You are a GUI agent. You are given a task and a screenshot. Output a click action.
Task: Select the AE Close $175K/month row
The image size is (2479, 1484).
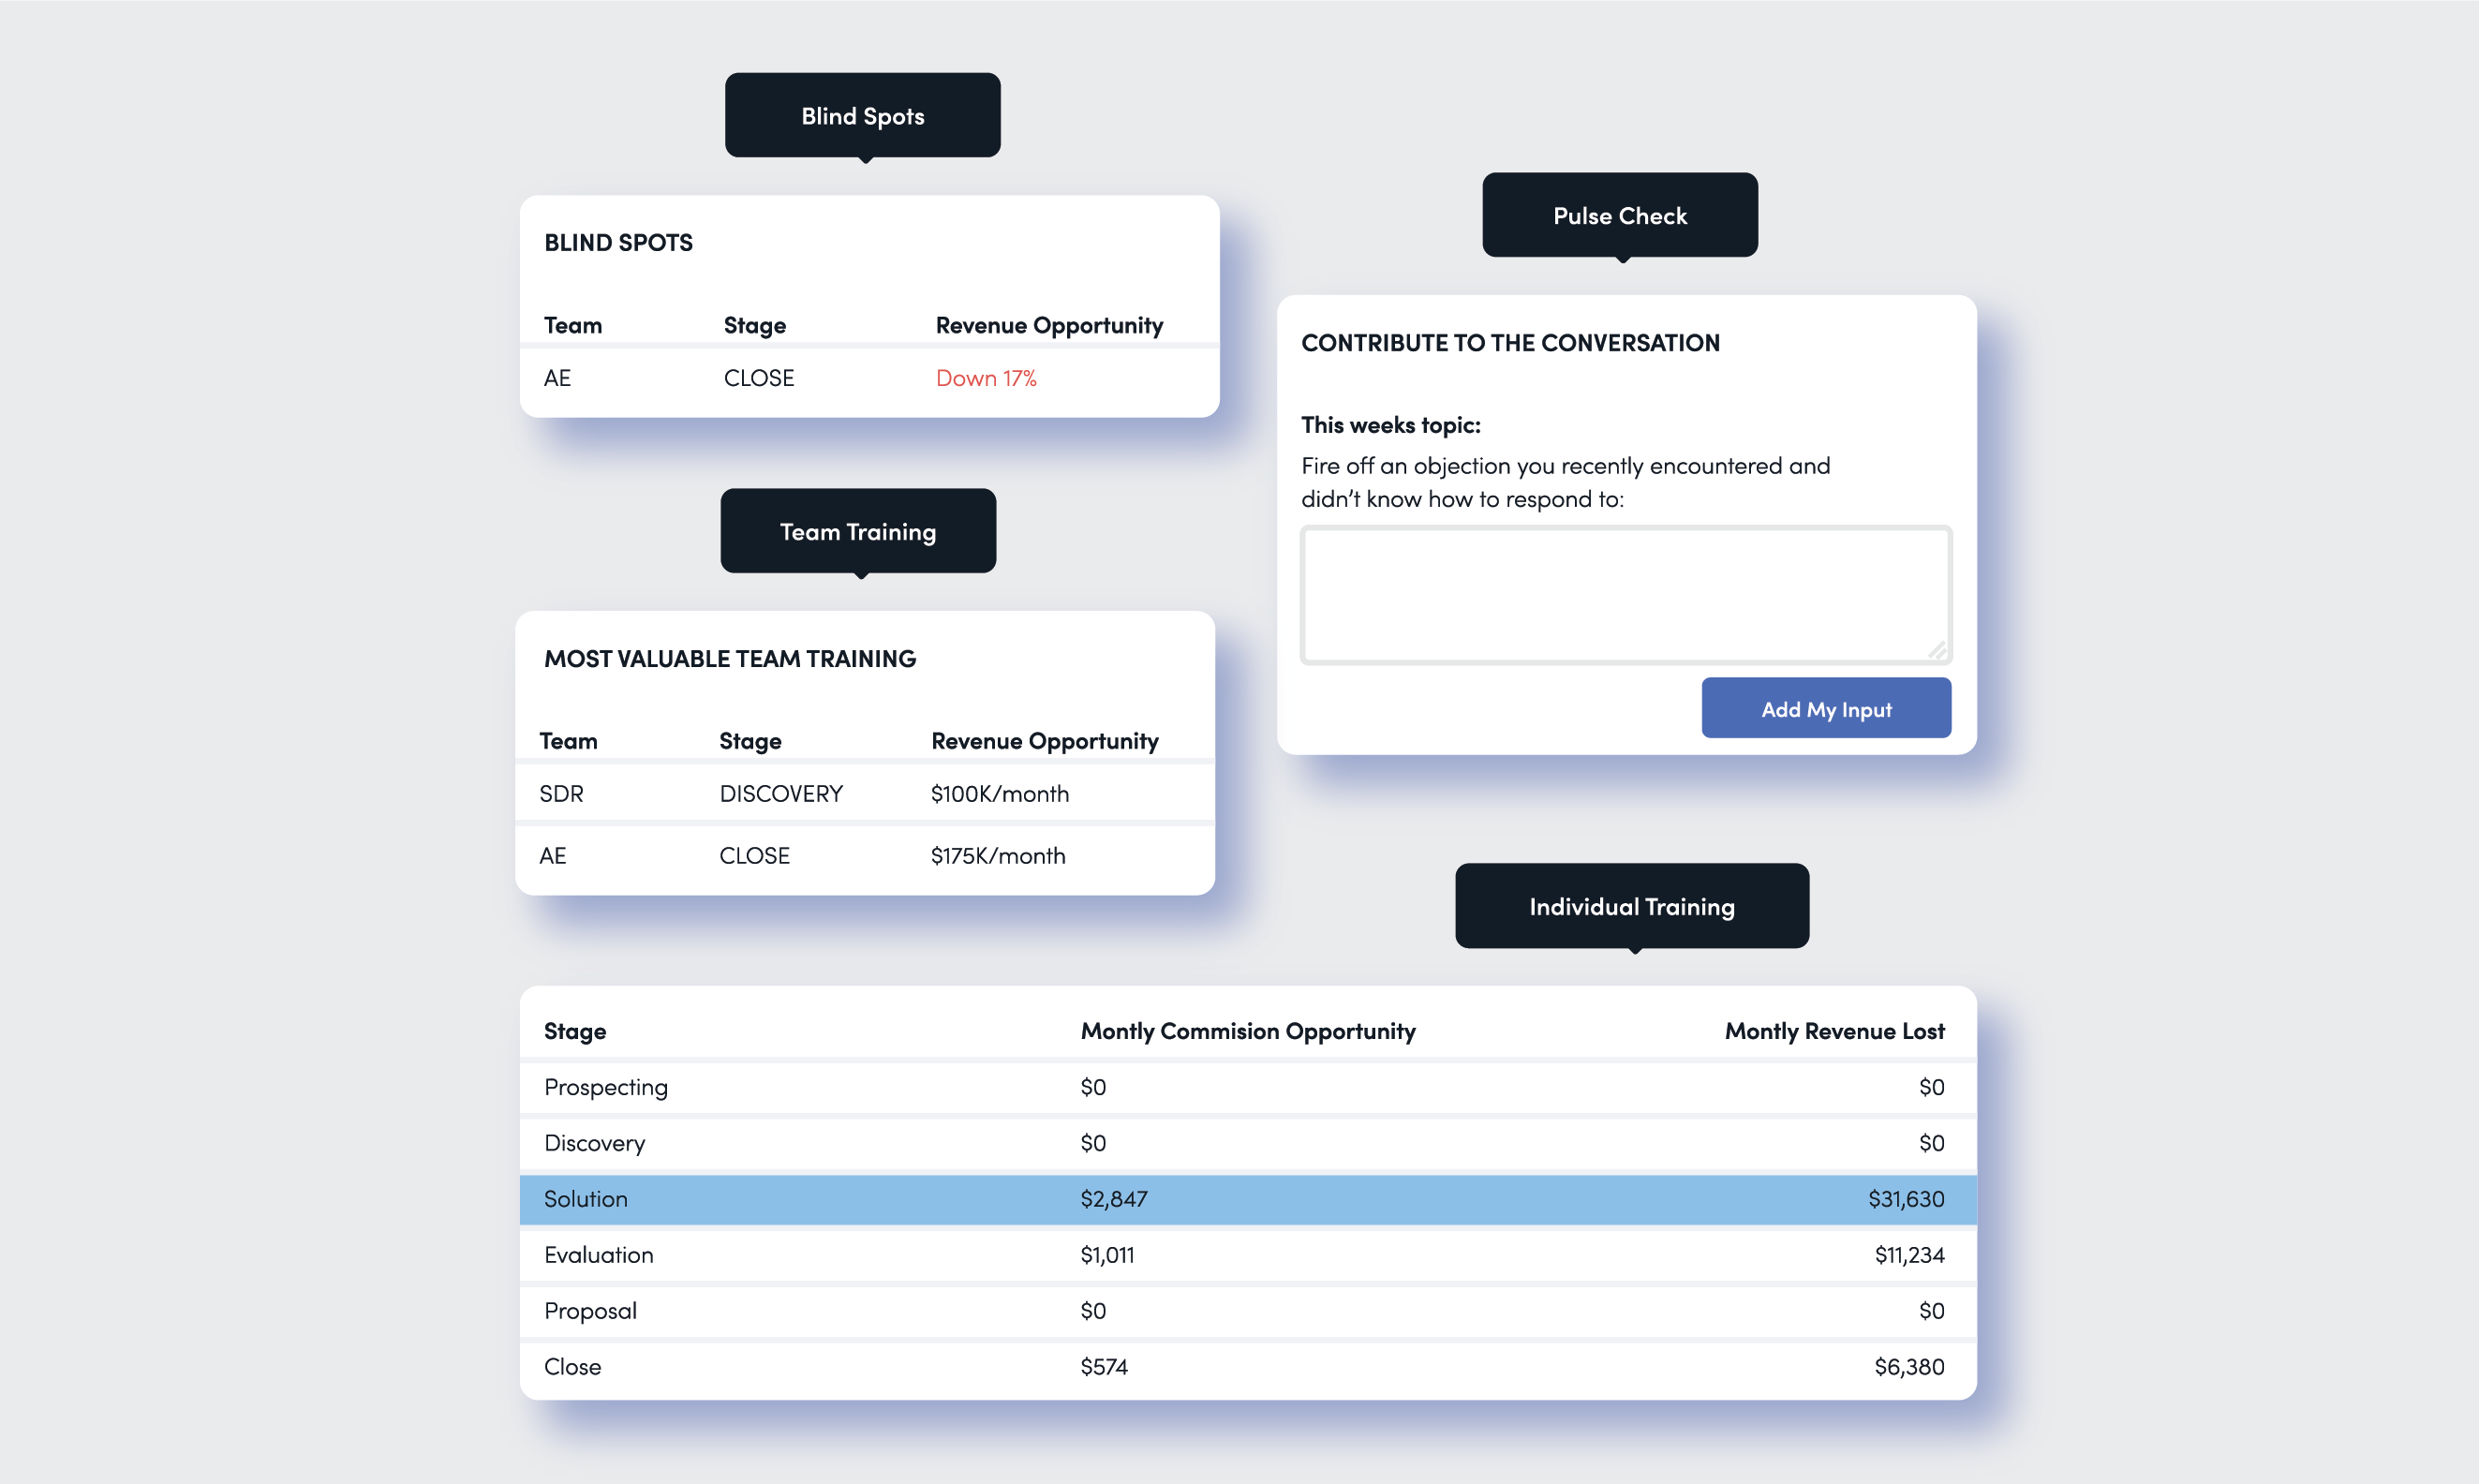pyautogui.click(x=864, y=856)
